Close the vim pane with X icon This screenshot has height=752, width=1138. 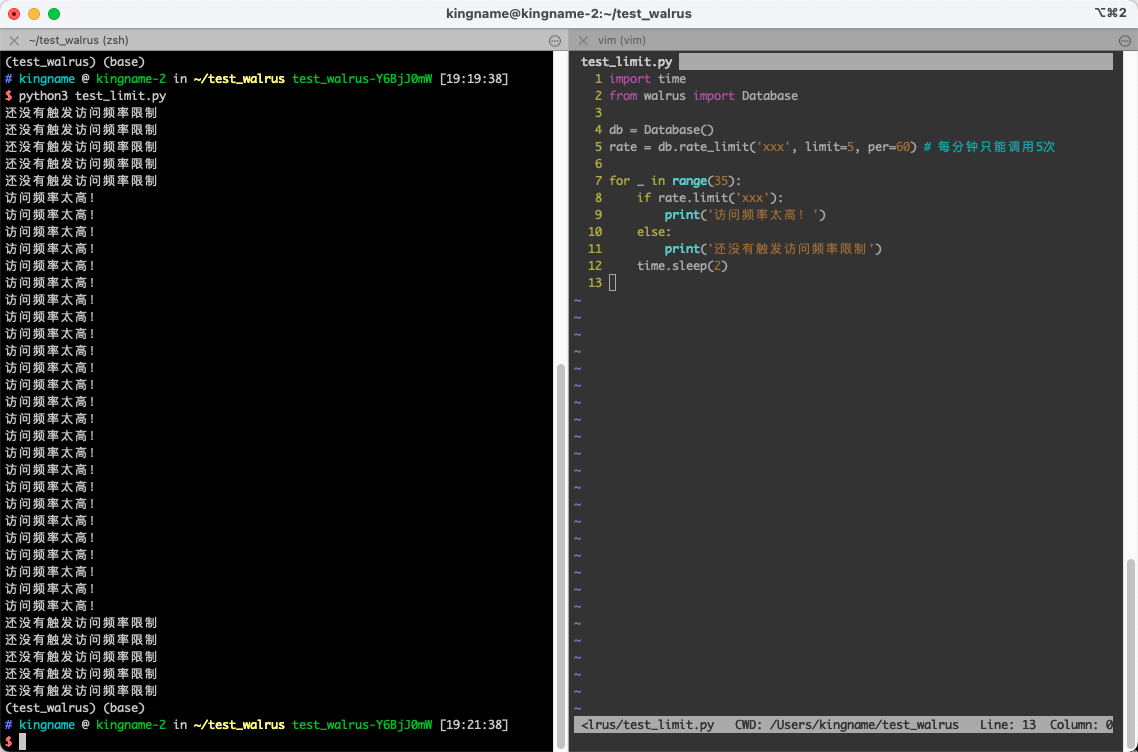click(x=583, y=41)
